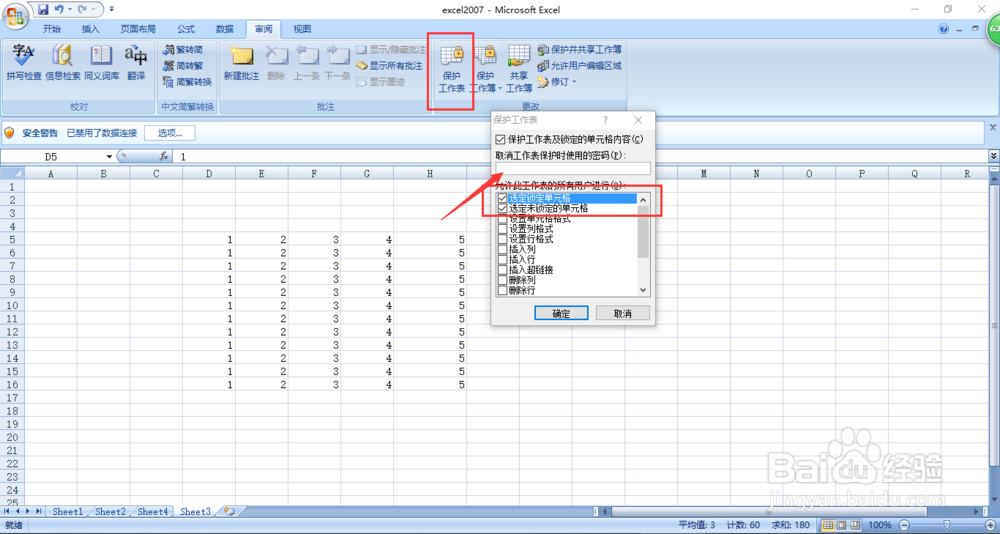Screen dimensions: 1000x534
Task: Open Excel help question mark icon
Action: pyautogui.click(x=943, y=29)
